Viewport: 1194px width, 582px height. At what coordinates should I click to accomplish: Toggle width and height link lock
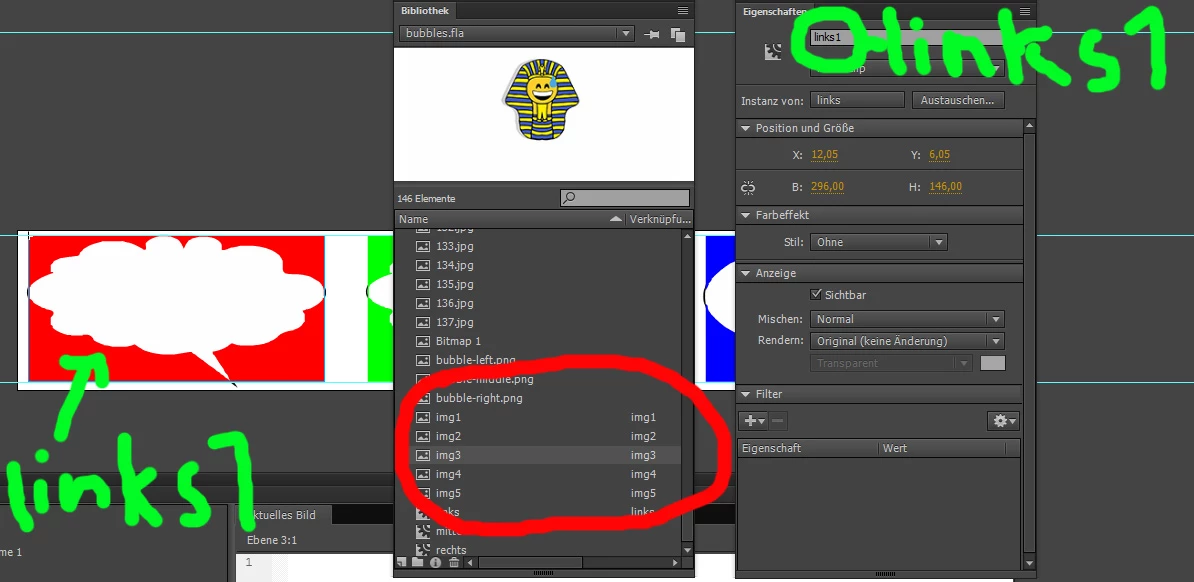(748, 187)
